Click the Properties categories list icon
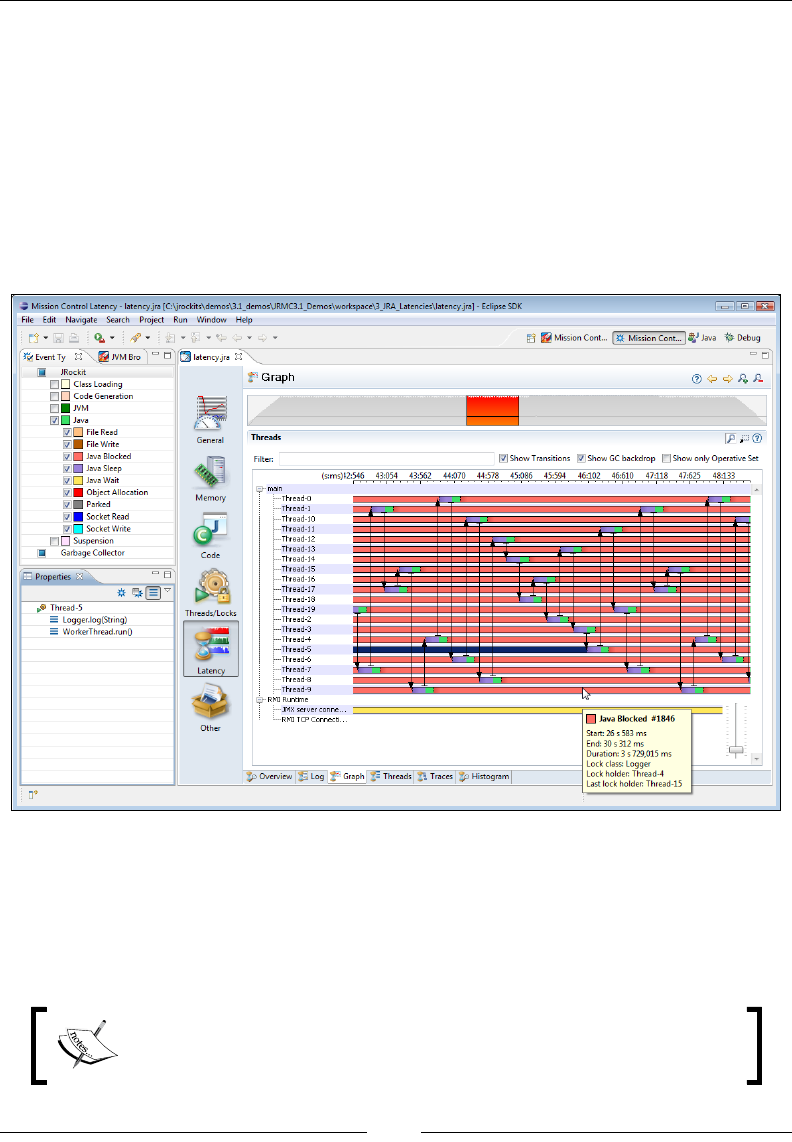This screenshot has width=792, height=1142. click(x=153, y=593)
